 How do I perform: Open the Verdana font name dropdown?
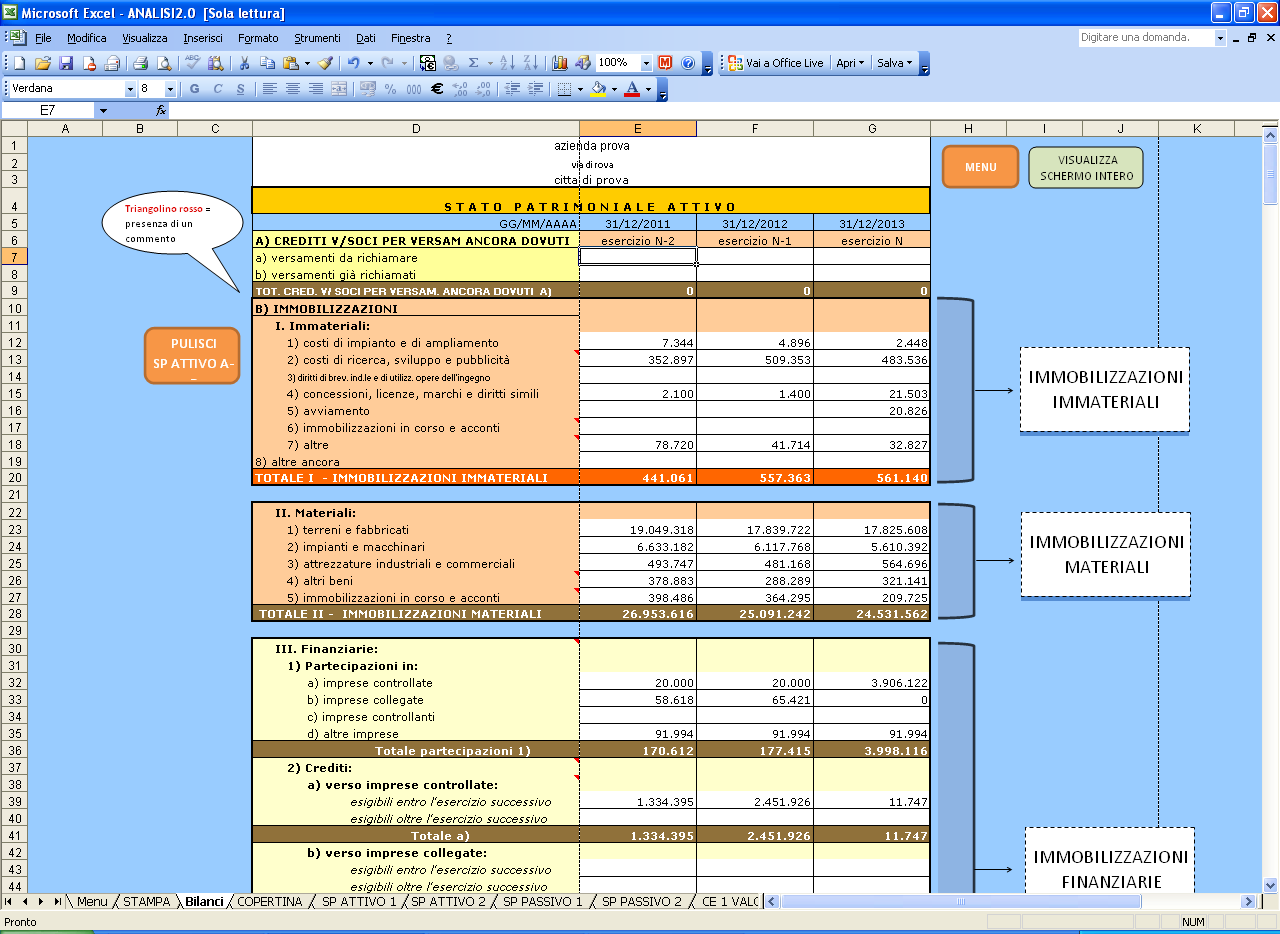coord(130,89)
